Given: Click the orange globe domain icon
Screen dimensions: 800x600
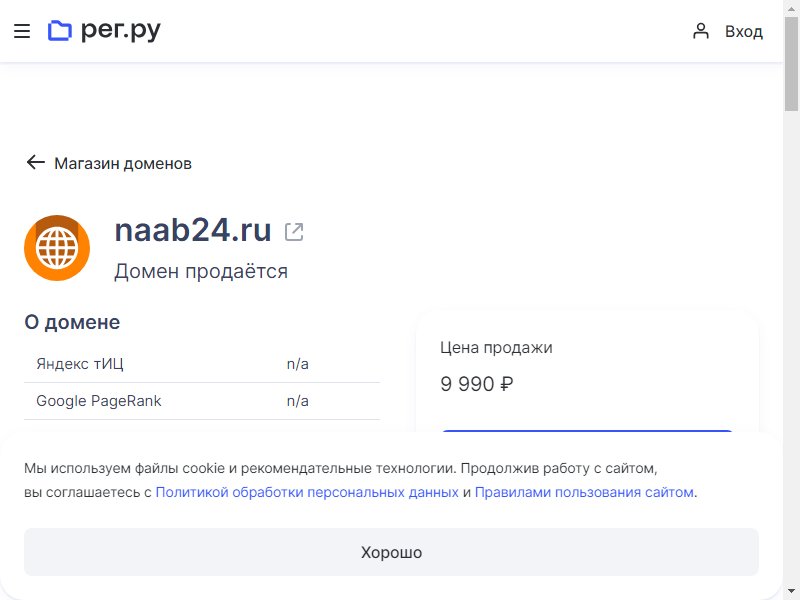Looking at the screenshot, I should [57, 248].
